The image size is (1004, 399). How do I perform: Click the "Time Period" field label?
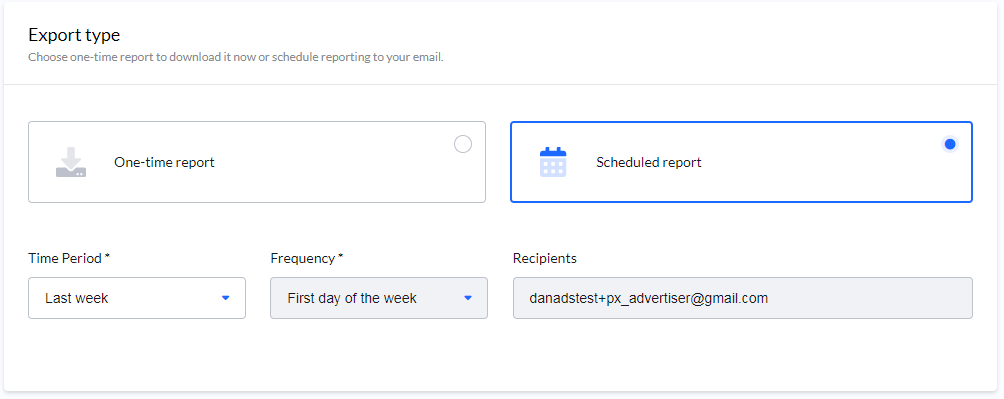tap(69, 258)
